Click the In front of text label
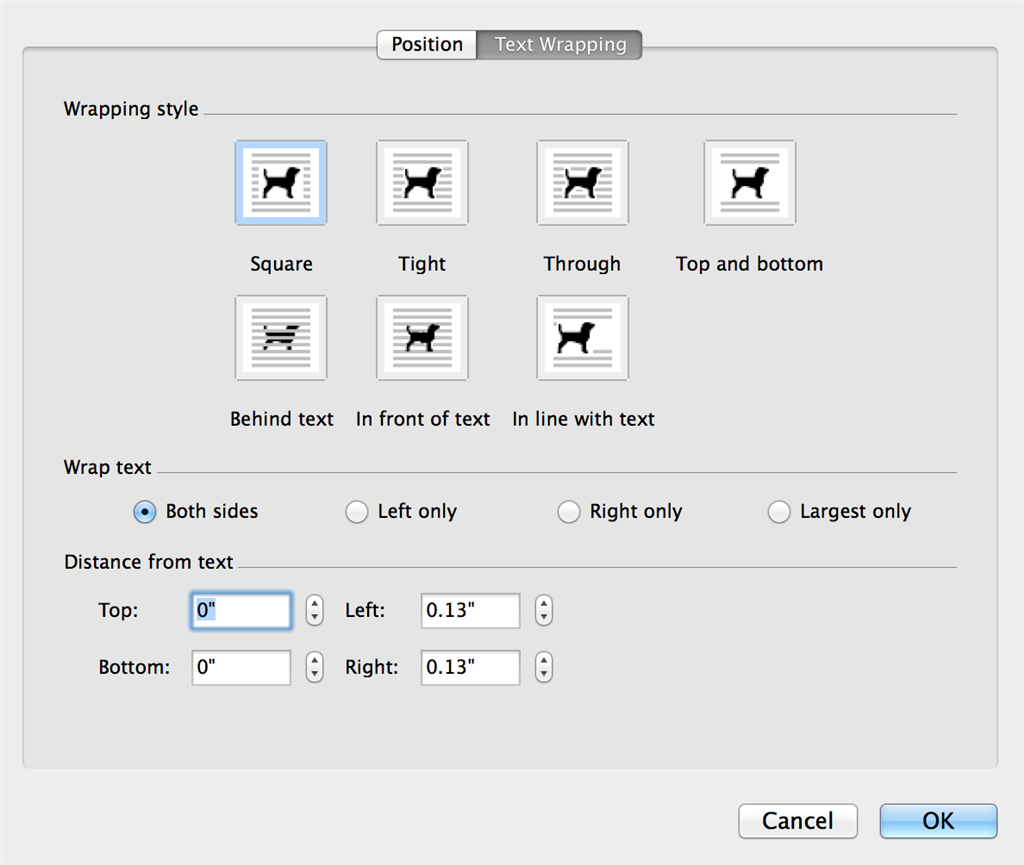 tap(423, 418)
